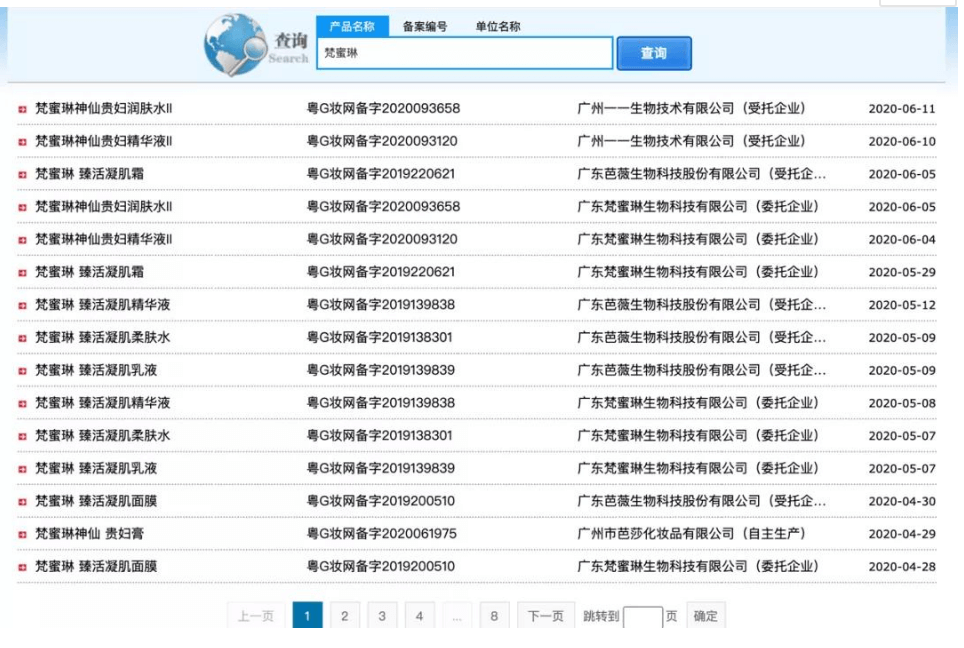964x648 pixels.
Task: Jump to page 8 of results
Action: pyautogui.click(x=494, y=616)
